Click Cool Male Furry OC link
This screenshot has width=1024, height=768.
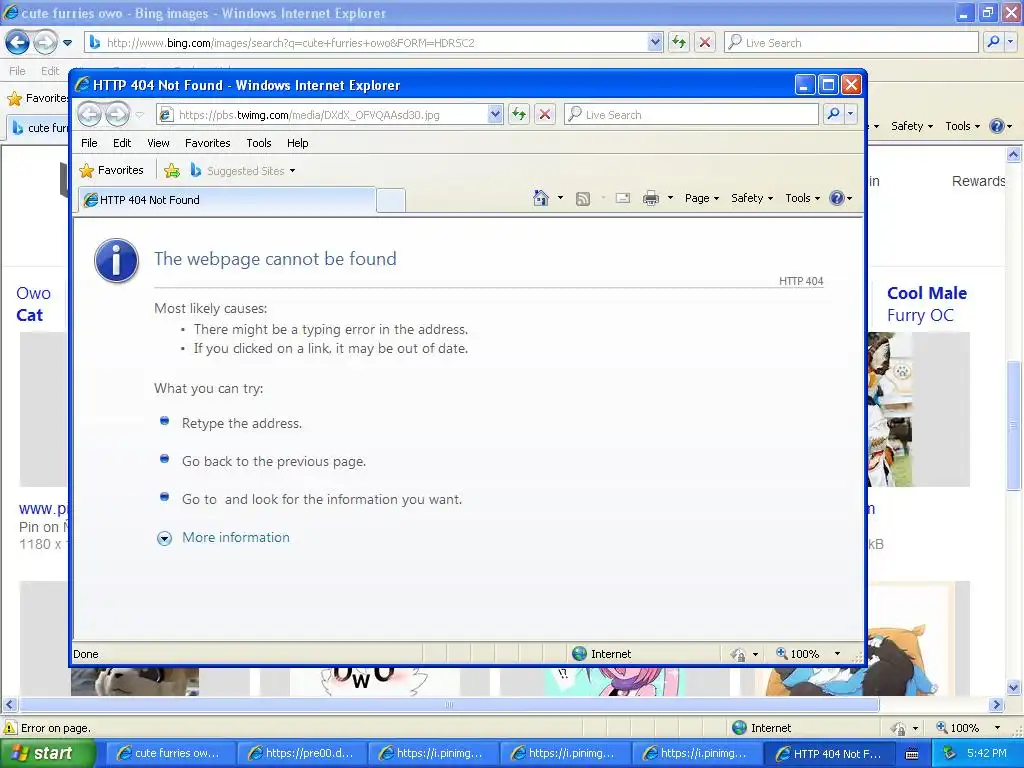[x=927, y=304]
